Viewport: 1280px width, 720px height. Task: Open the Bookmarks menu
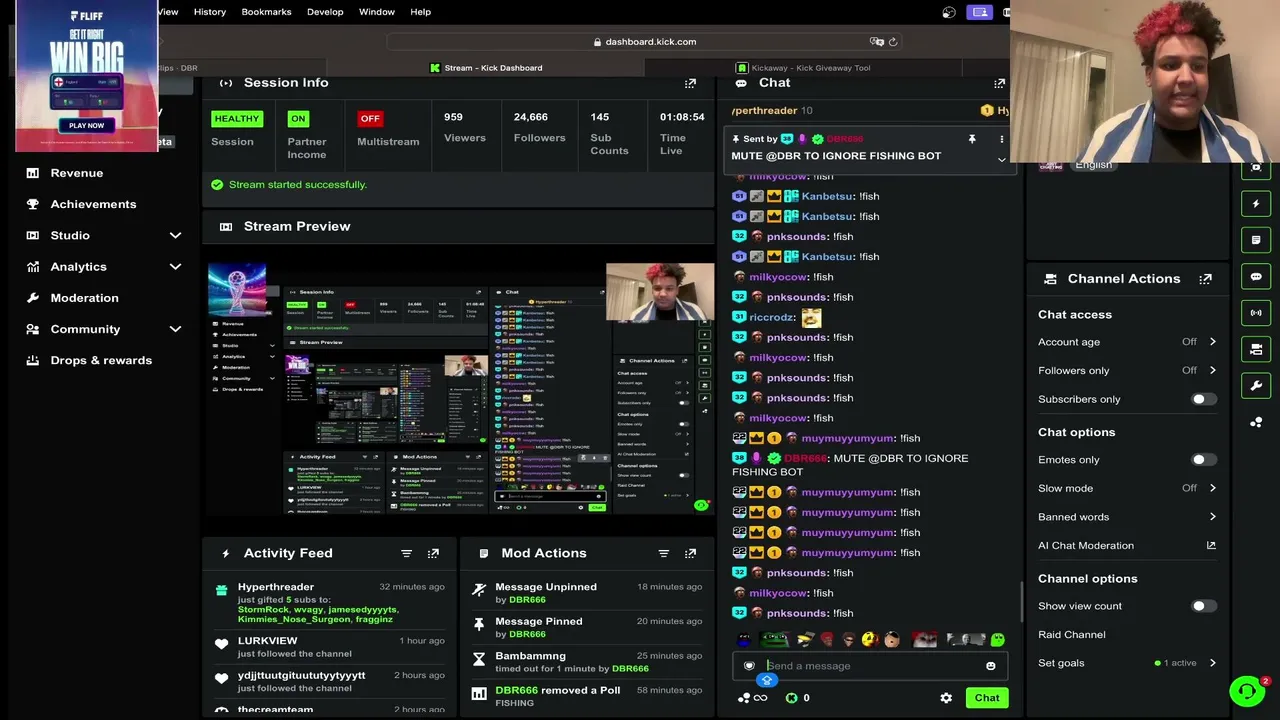click(x=266, y=12)
